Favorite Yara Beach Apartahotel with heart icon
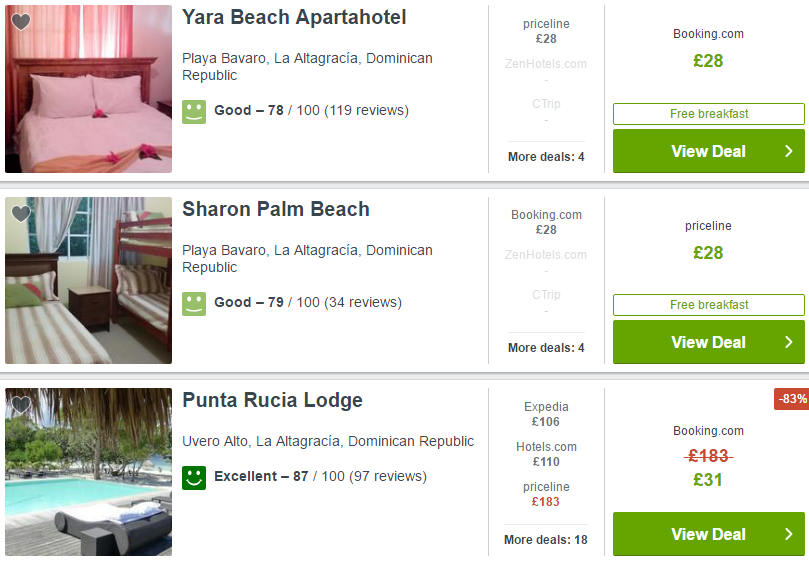 (x=21, y=22)
